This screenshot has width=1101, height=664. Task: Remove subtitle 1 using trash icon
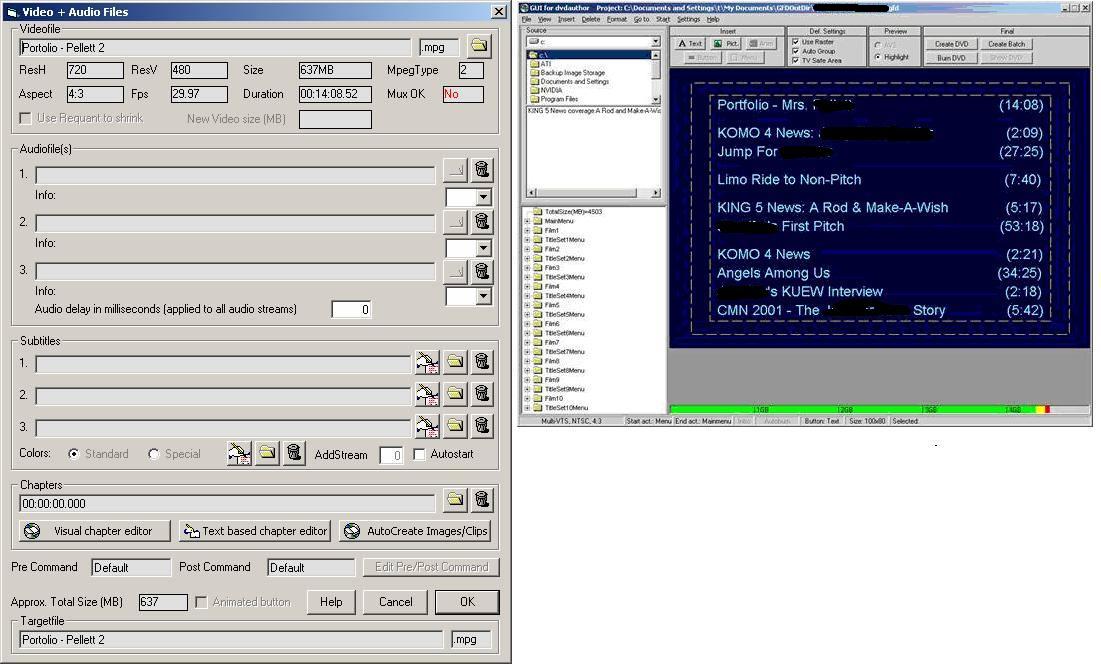tap(482, 362)
